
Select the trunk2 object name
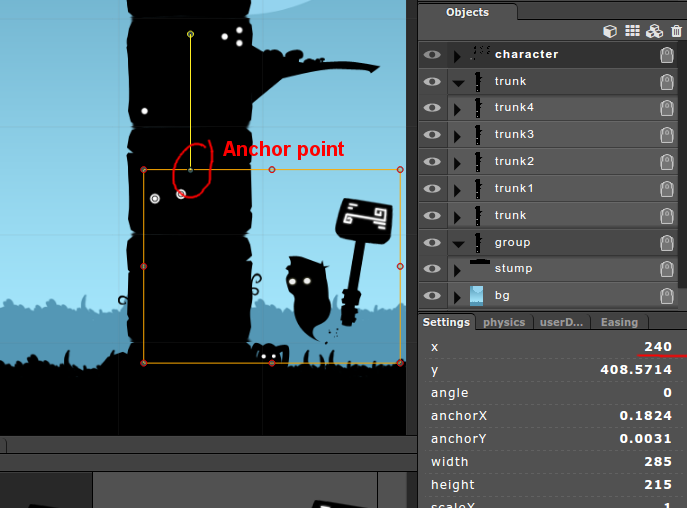514,161
